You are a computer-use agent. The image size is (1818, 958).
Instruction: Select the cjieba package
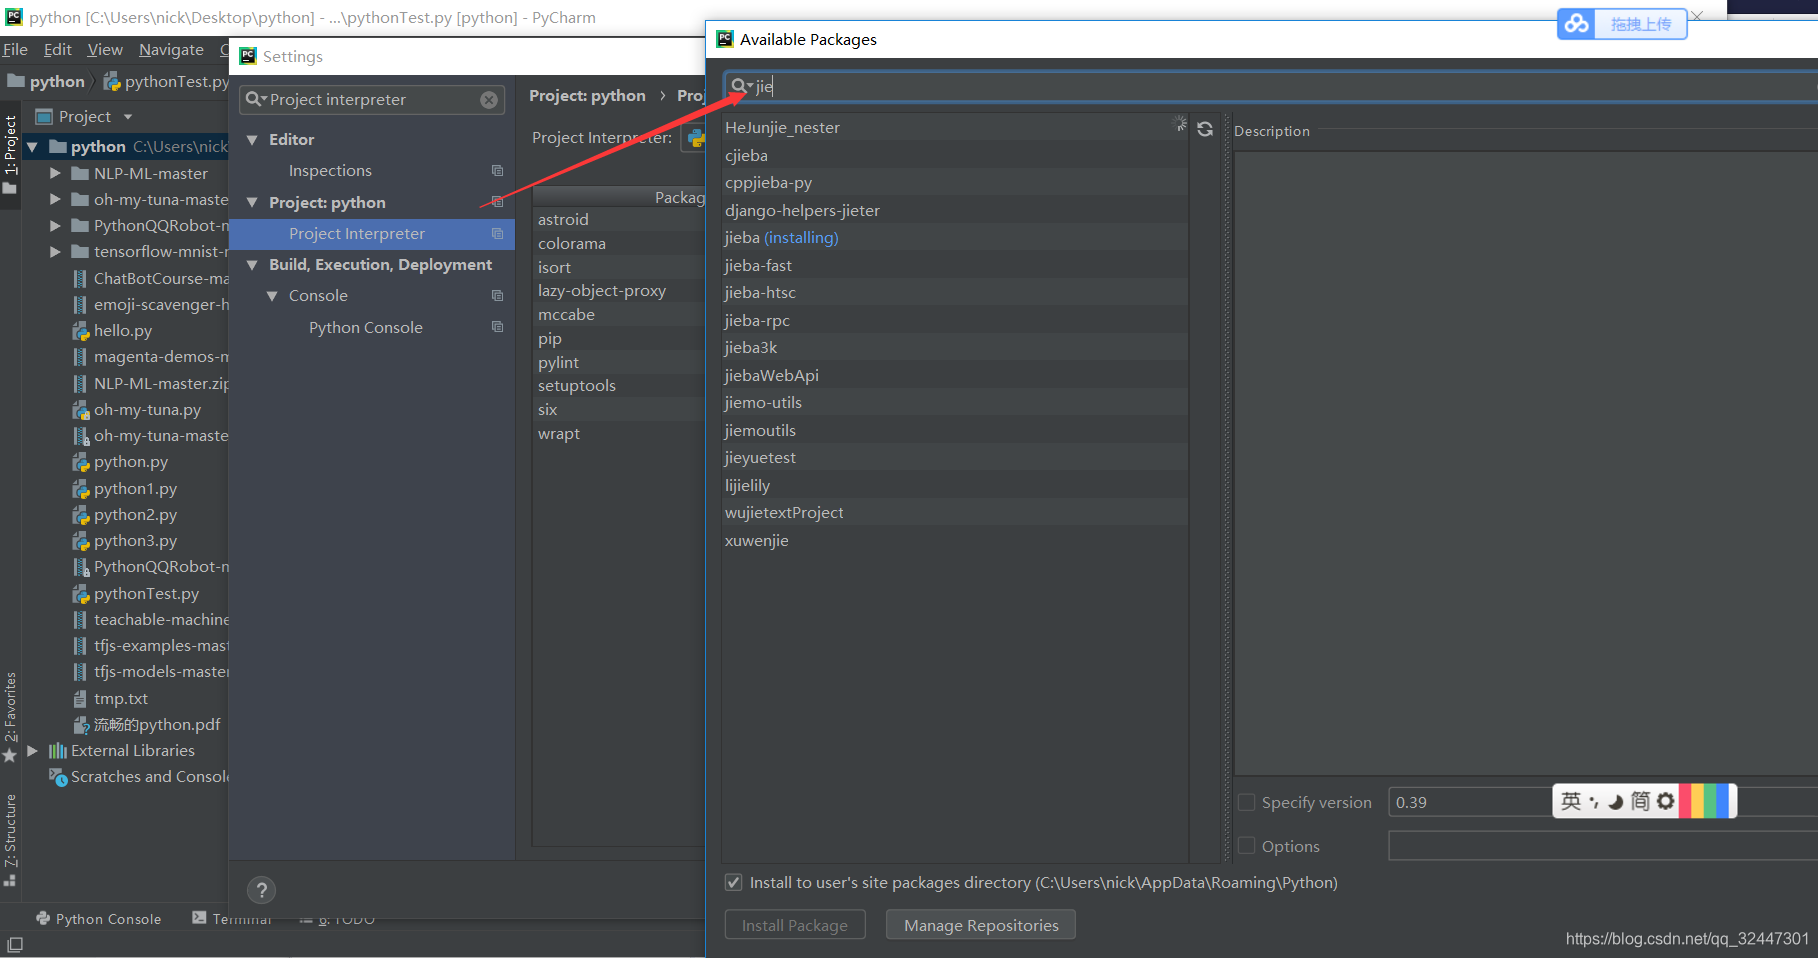click(x=955, y=156)
